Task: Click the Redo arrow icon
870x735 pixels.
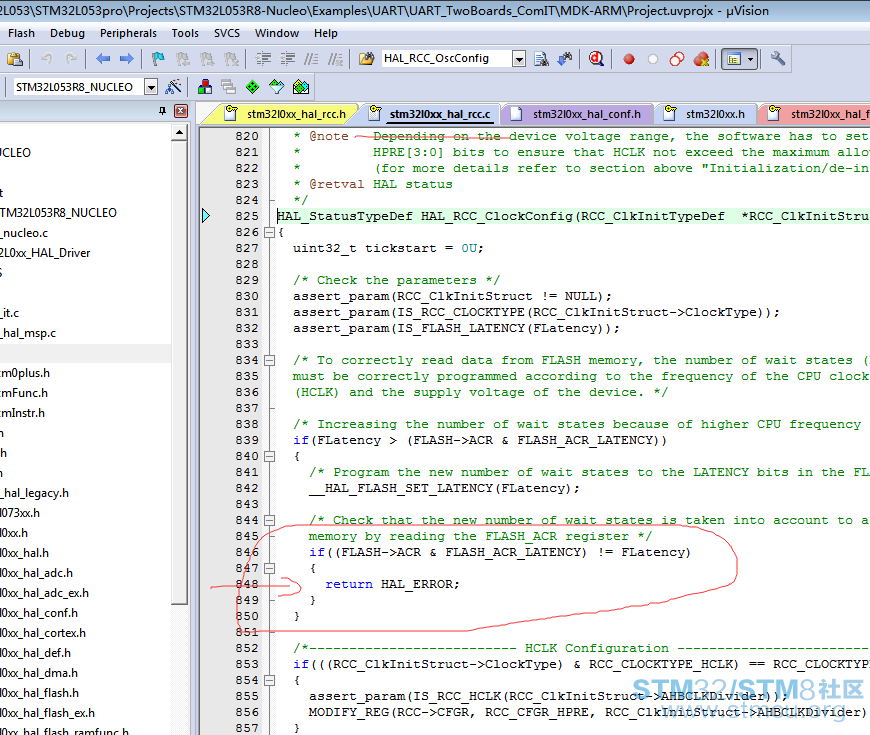Action: click(70, 59)
